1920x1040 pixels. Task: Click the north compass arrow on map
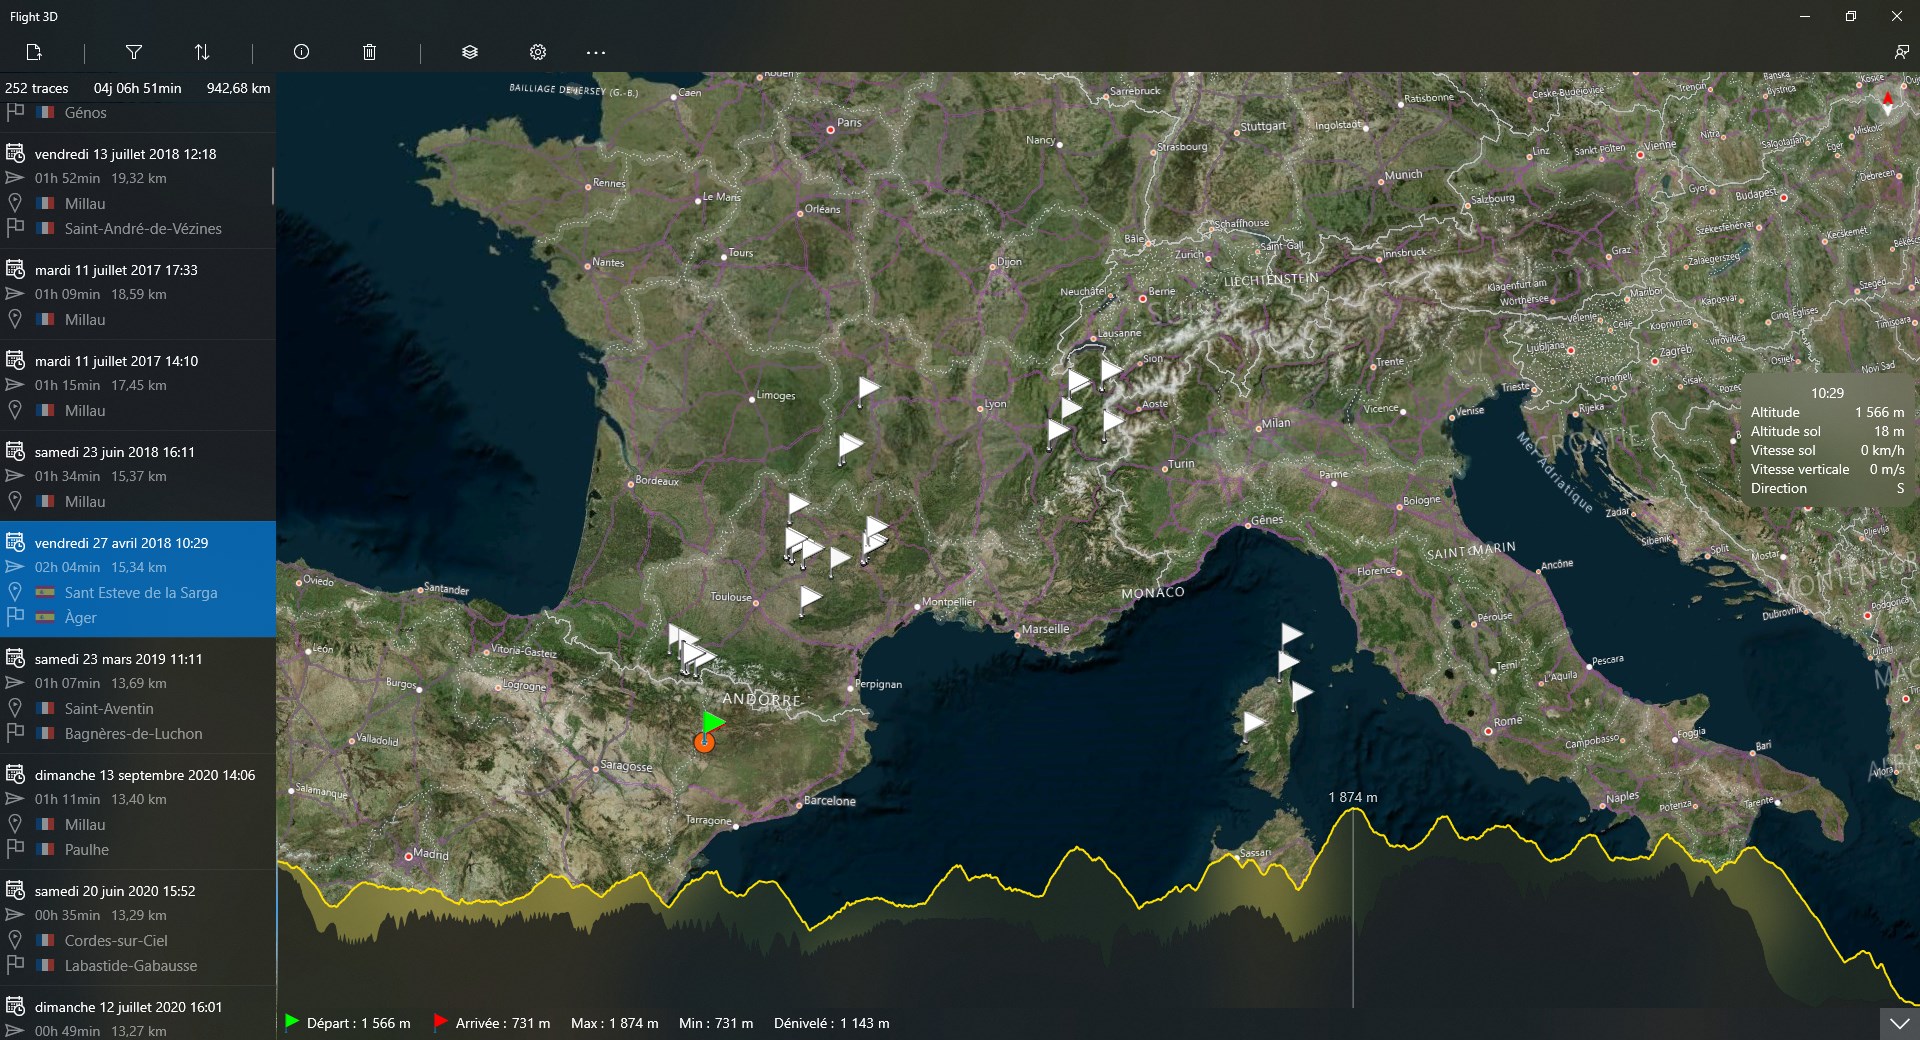tap(1888, 102)
